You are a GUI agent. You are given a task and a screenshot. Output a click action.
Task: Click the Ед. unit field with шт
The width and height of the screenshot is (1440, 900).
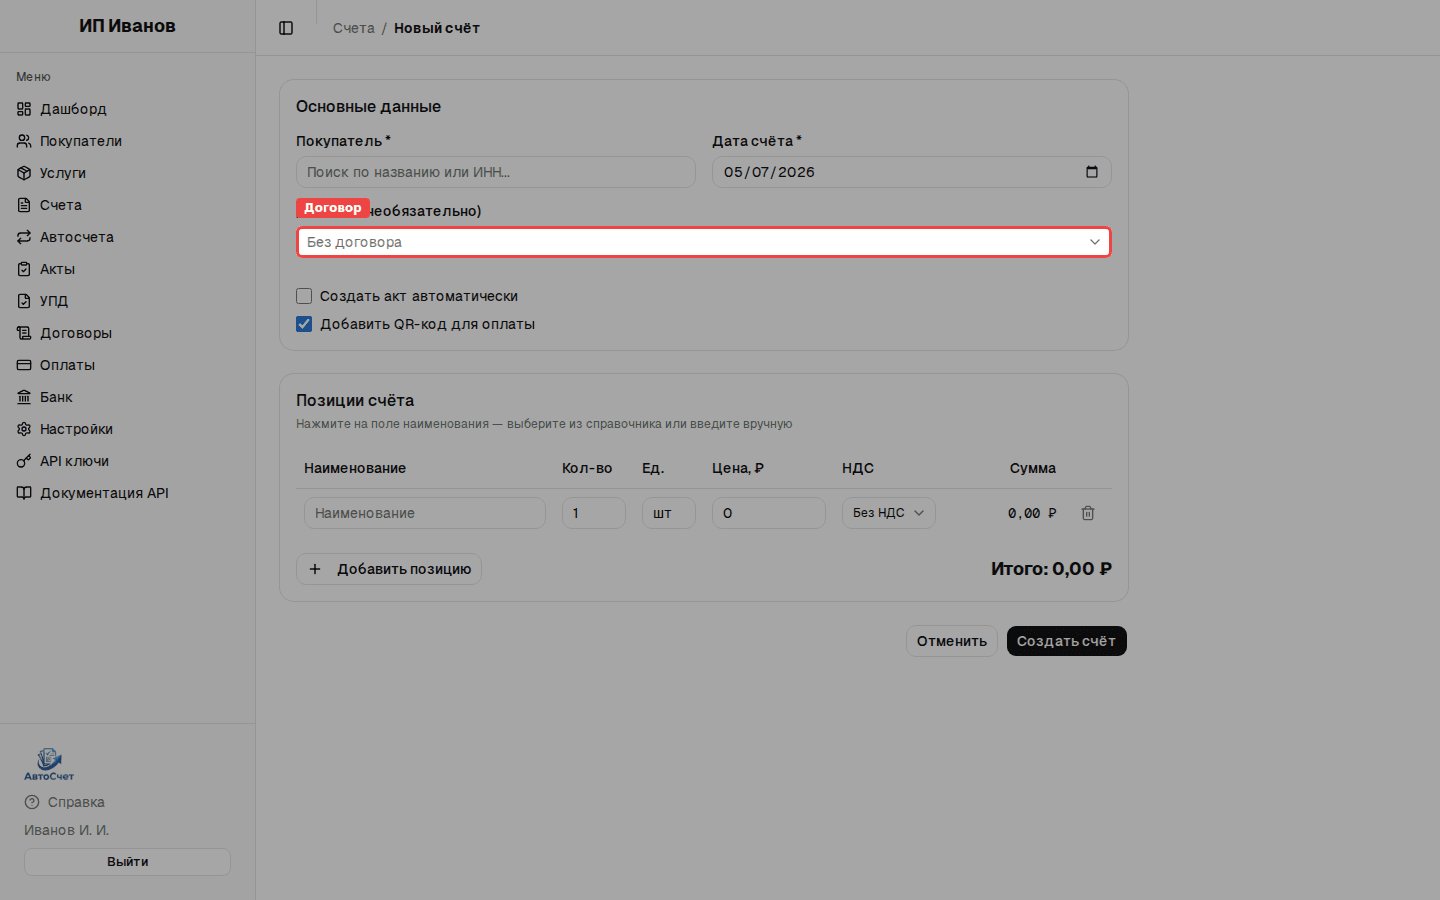click(669, 513)
